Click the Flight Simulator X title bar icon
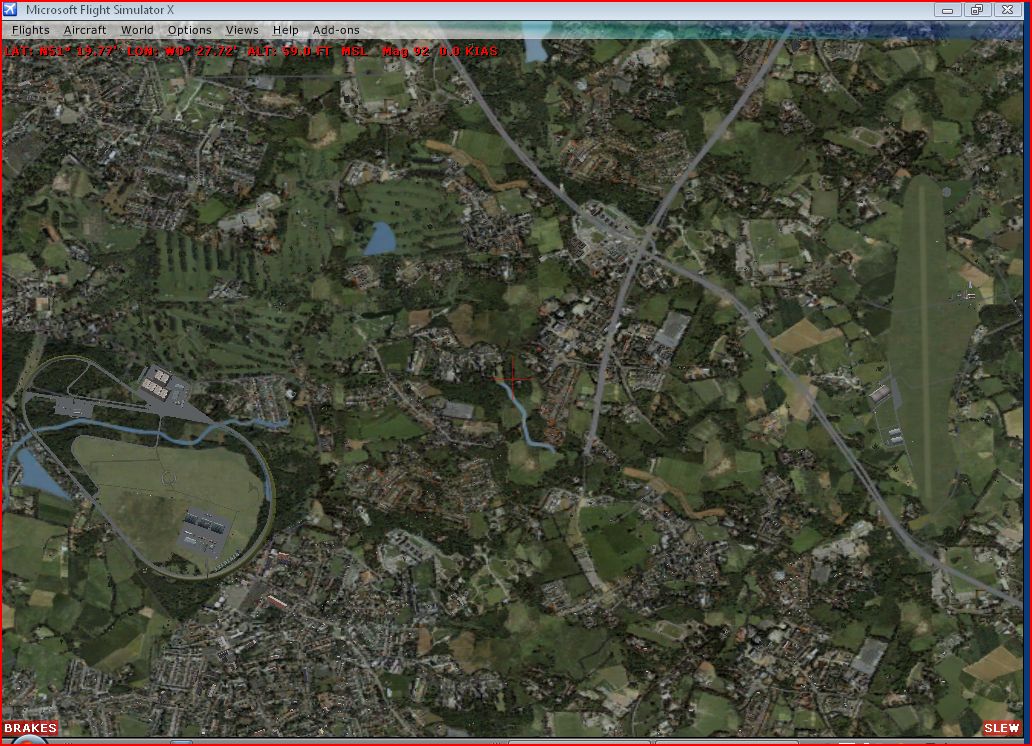The width and height of the screenshot is (1032, 746). coord(11,10)
